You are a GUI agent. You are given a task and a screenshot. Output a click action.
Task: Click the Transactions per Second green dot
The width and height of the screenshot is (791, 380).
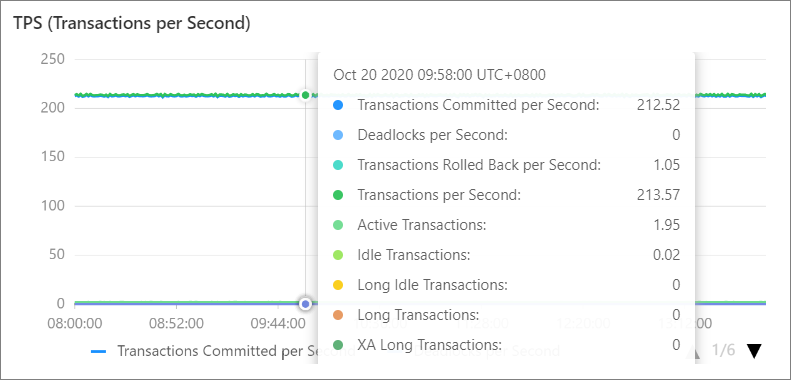(x=338, y=195)
